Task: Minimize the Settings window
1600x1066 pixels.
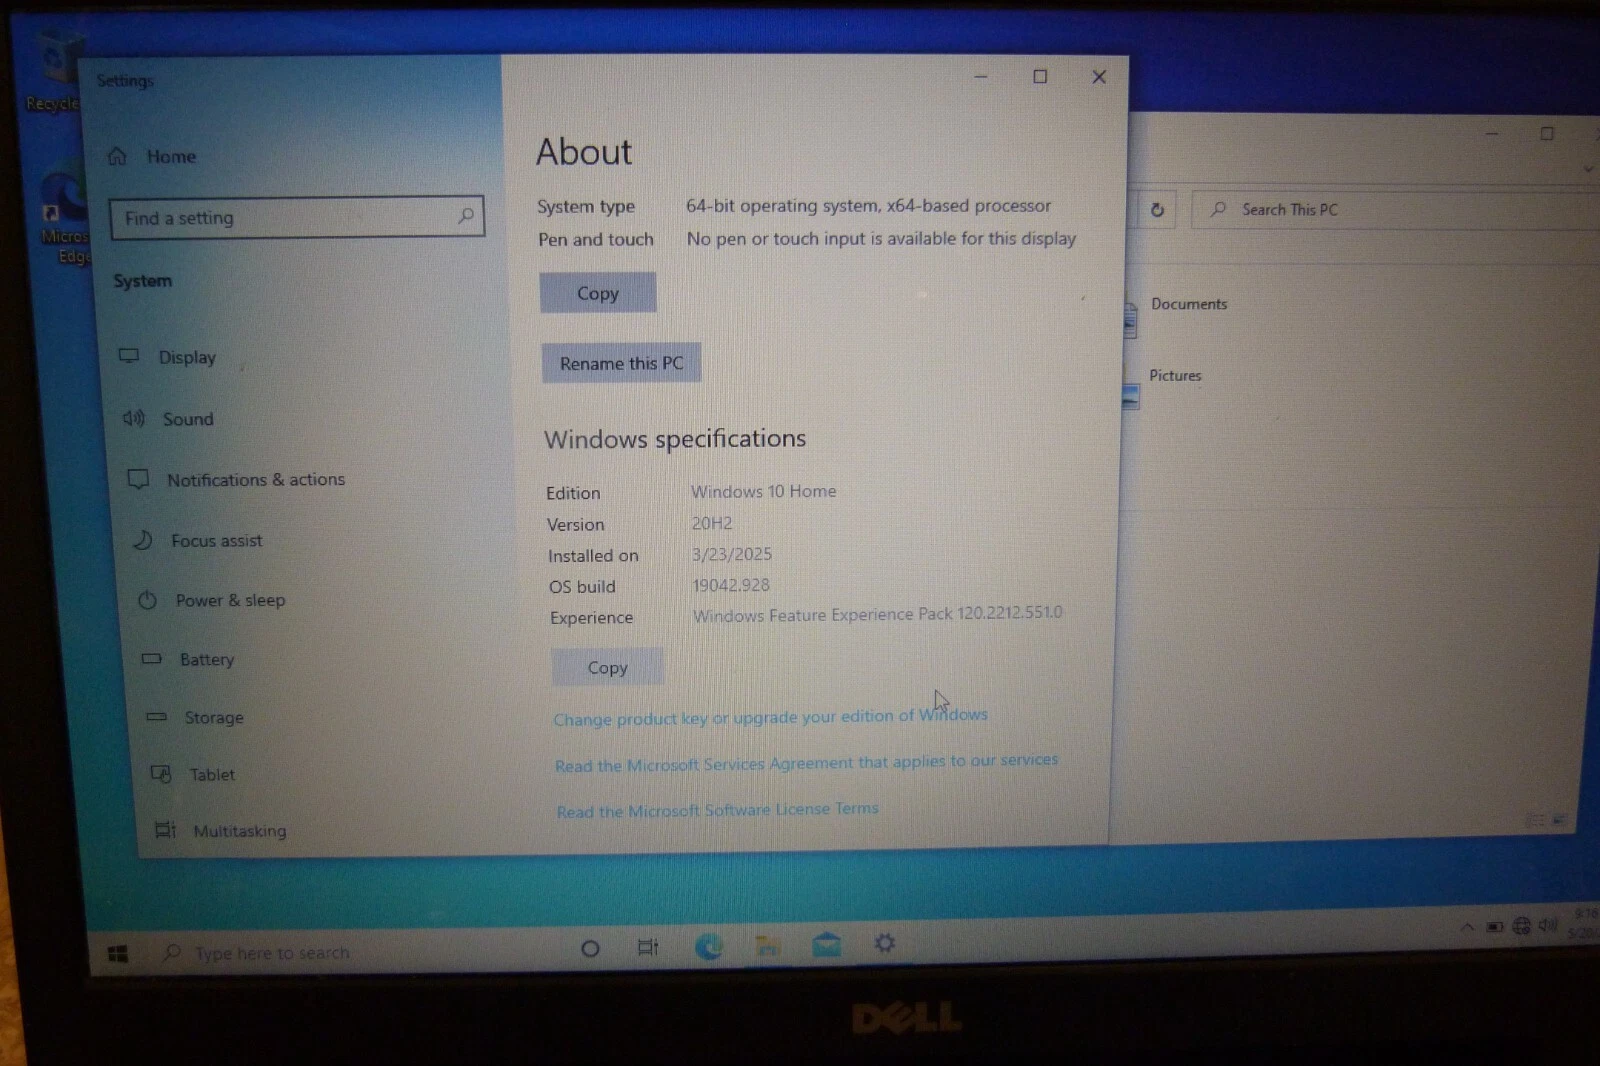Action: coord(981,76)
